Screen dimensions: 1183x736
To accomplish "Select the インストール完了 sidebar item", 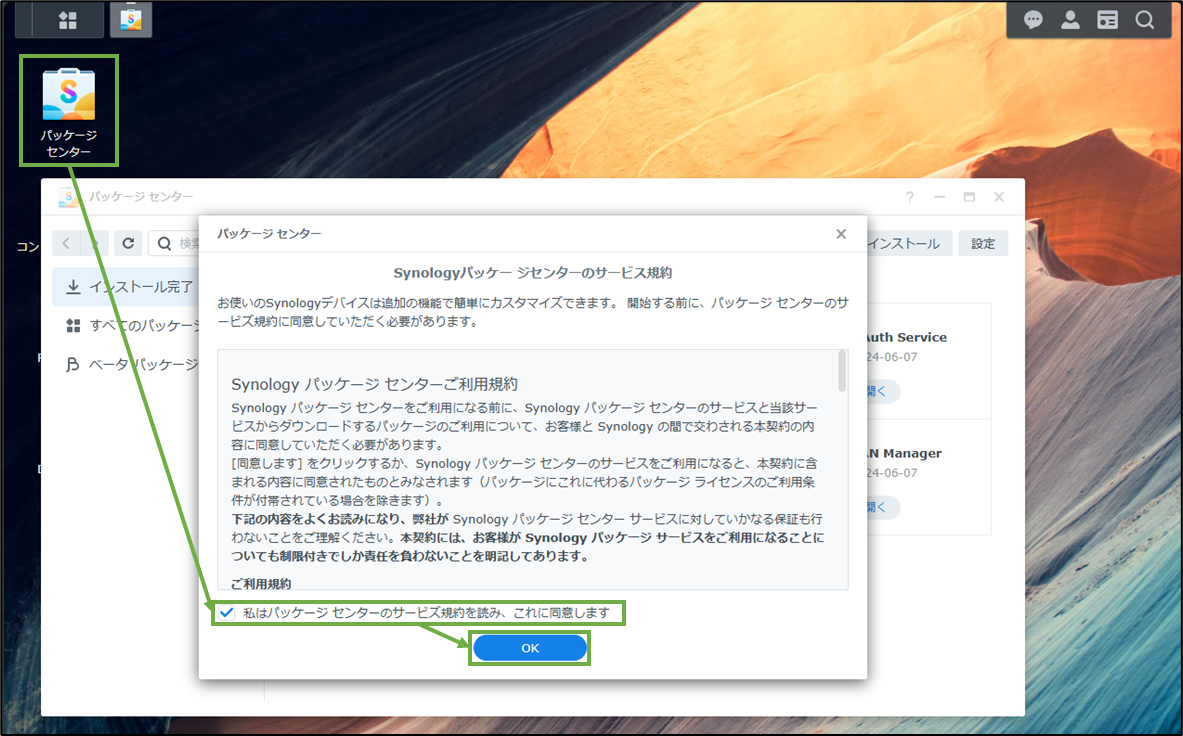I will 126,287.
